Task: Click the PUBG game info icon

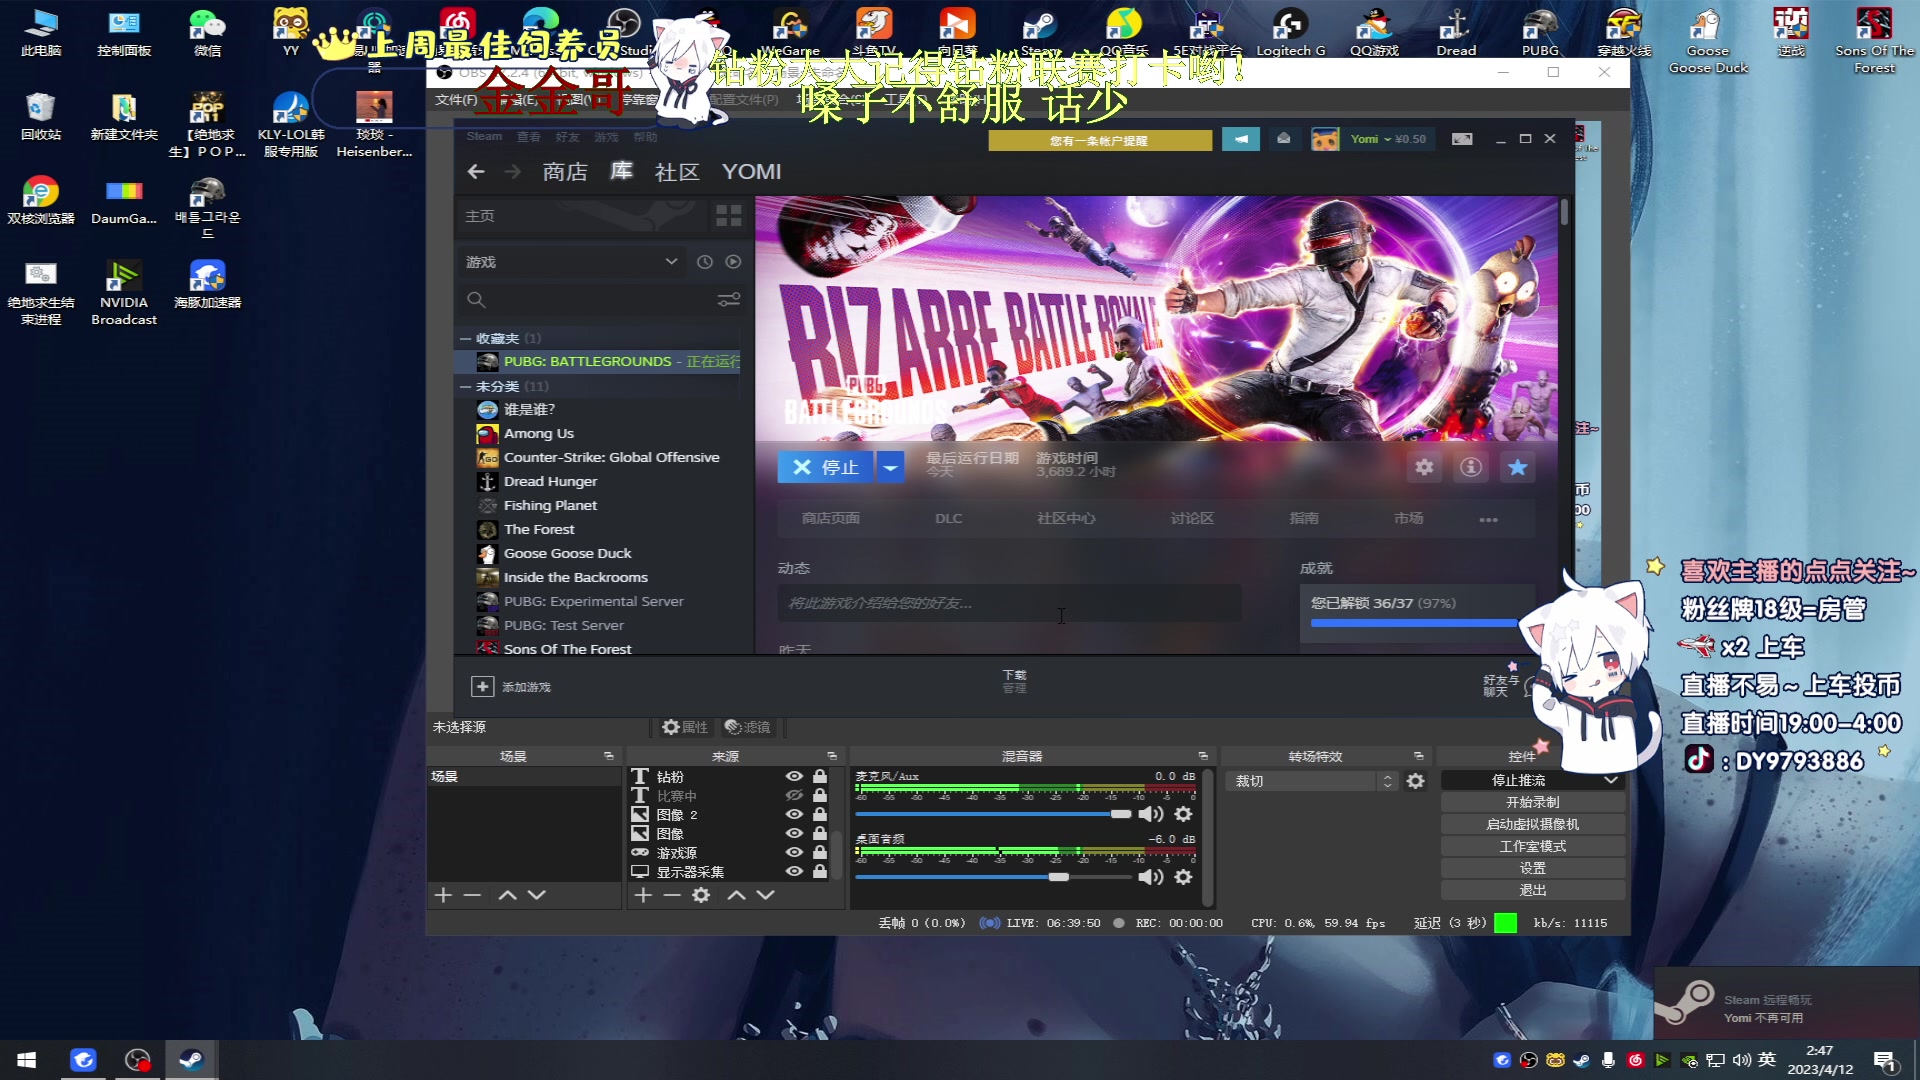Action: click(1471, 467)
